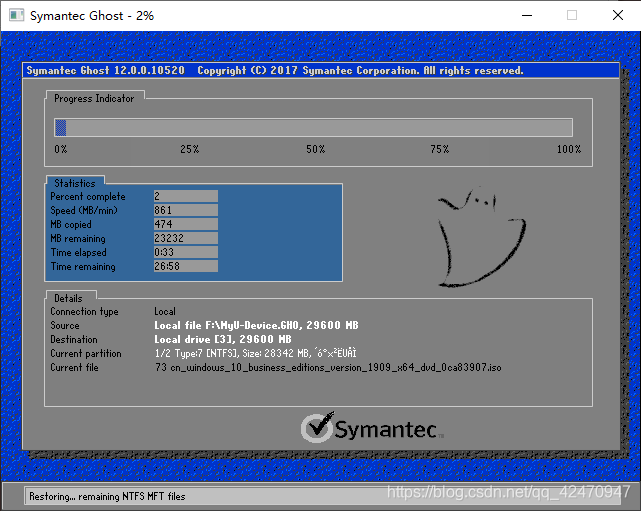This screenshot has width=641, height=511.
Task: Click the Current partition NTFS info text
Action: click(256, 353)
